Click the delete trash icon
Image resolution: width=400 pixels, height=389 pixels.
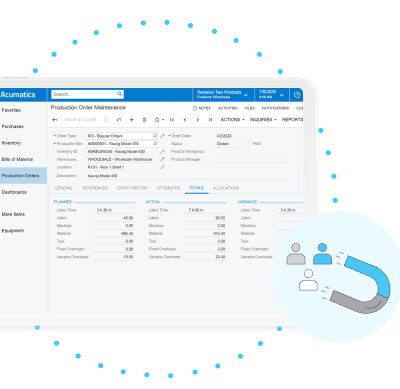(144, 120)
